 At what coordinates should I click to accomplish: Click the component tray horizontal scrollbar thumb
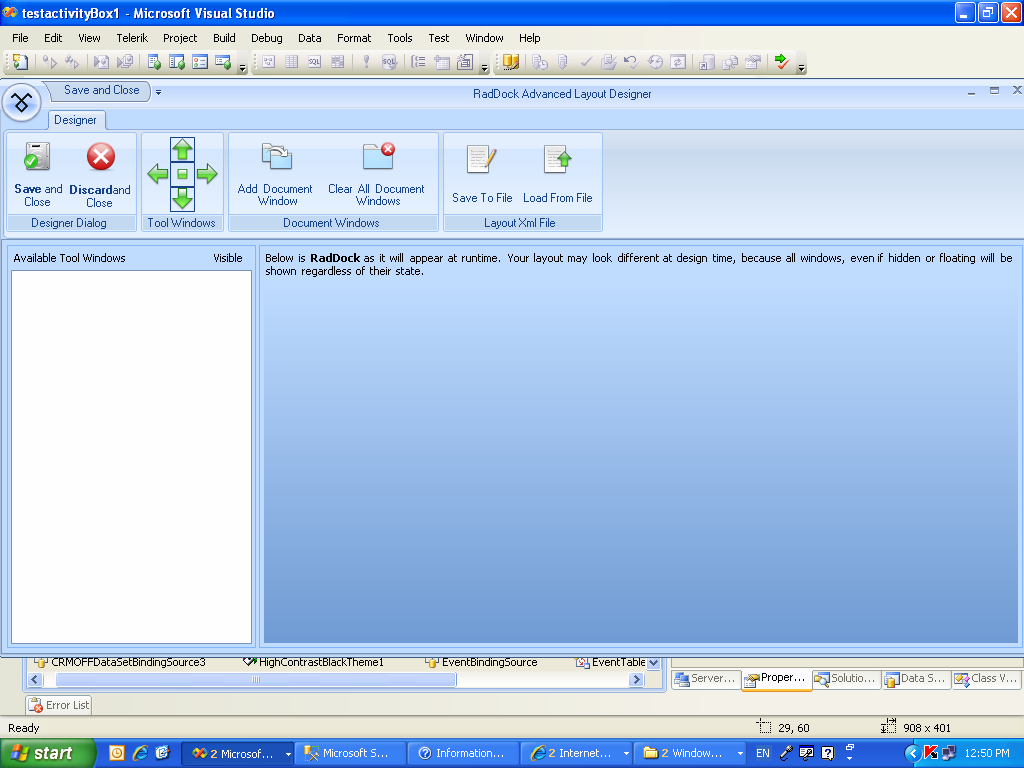[x=255, y=679]
